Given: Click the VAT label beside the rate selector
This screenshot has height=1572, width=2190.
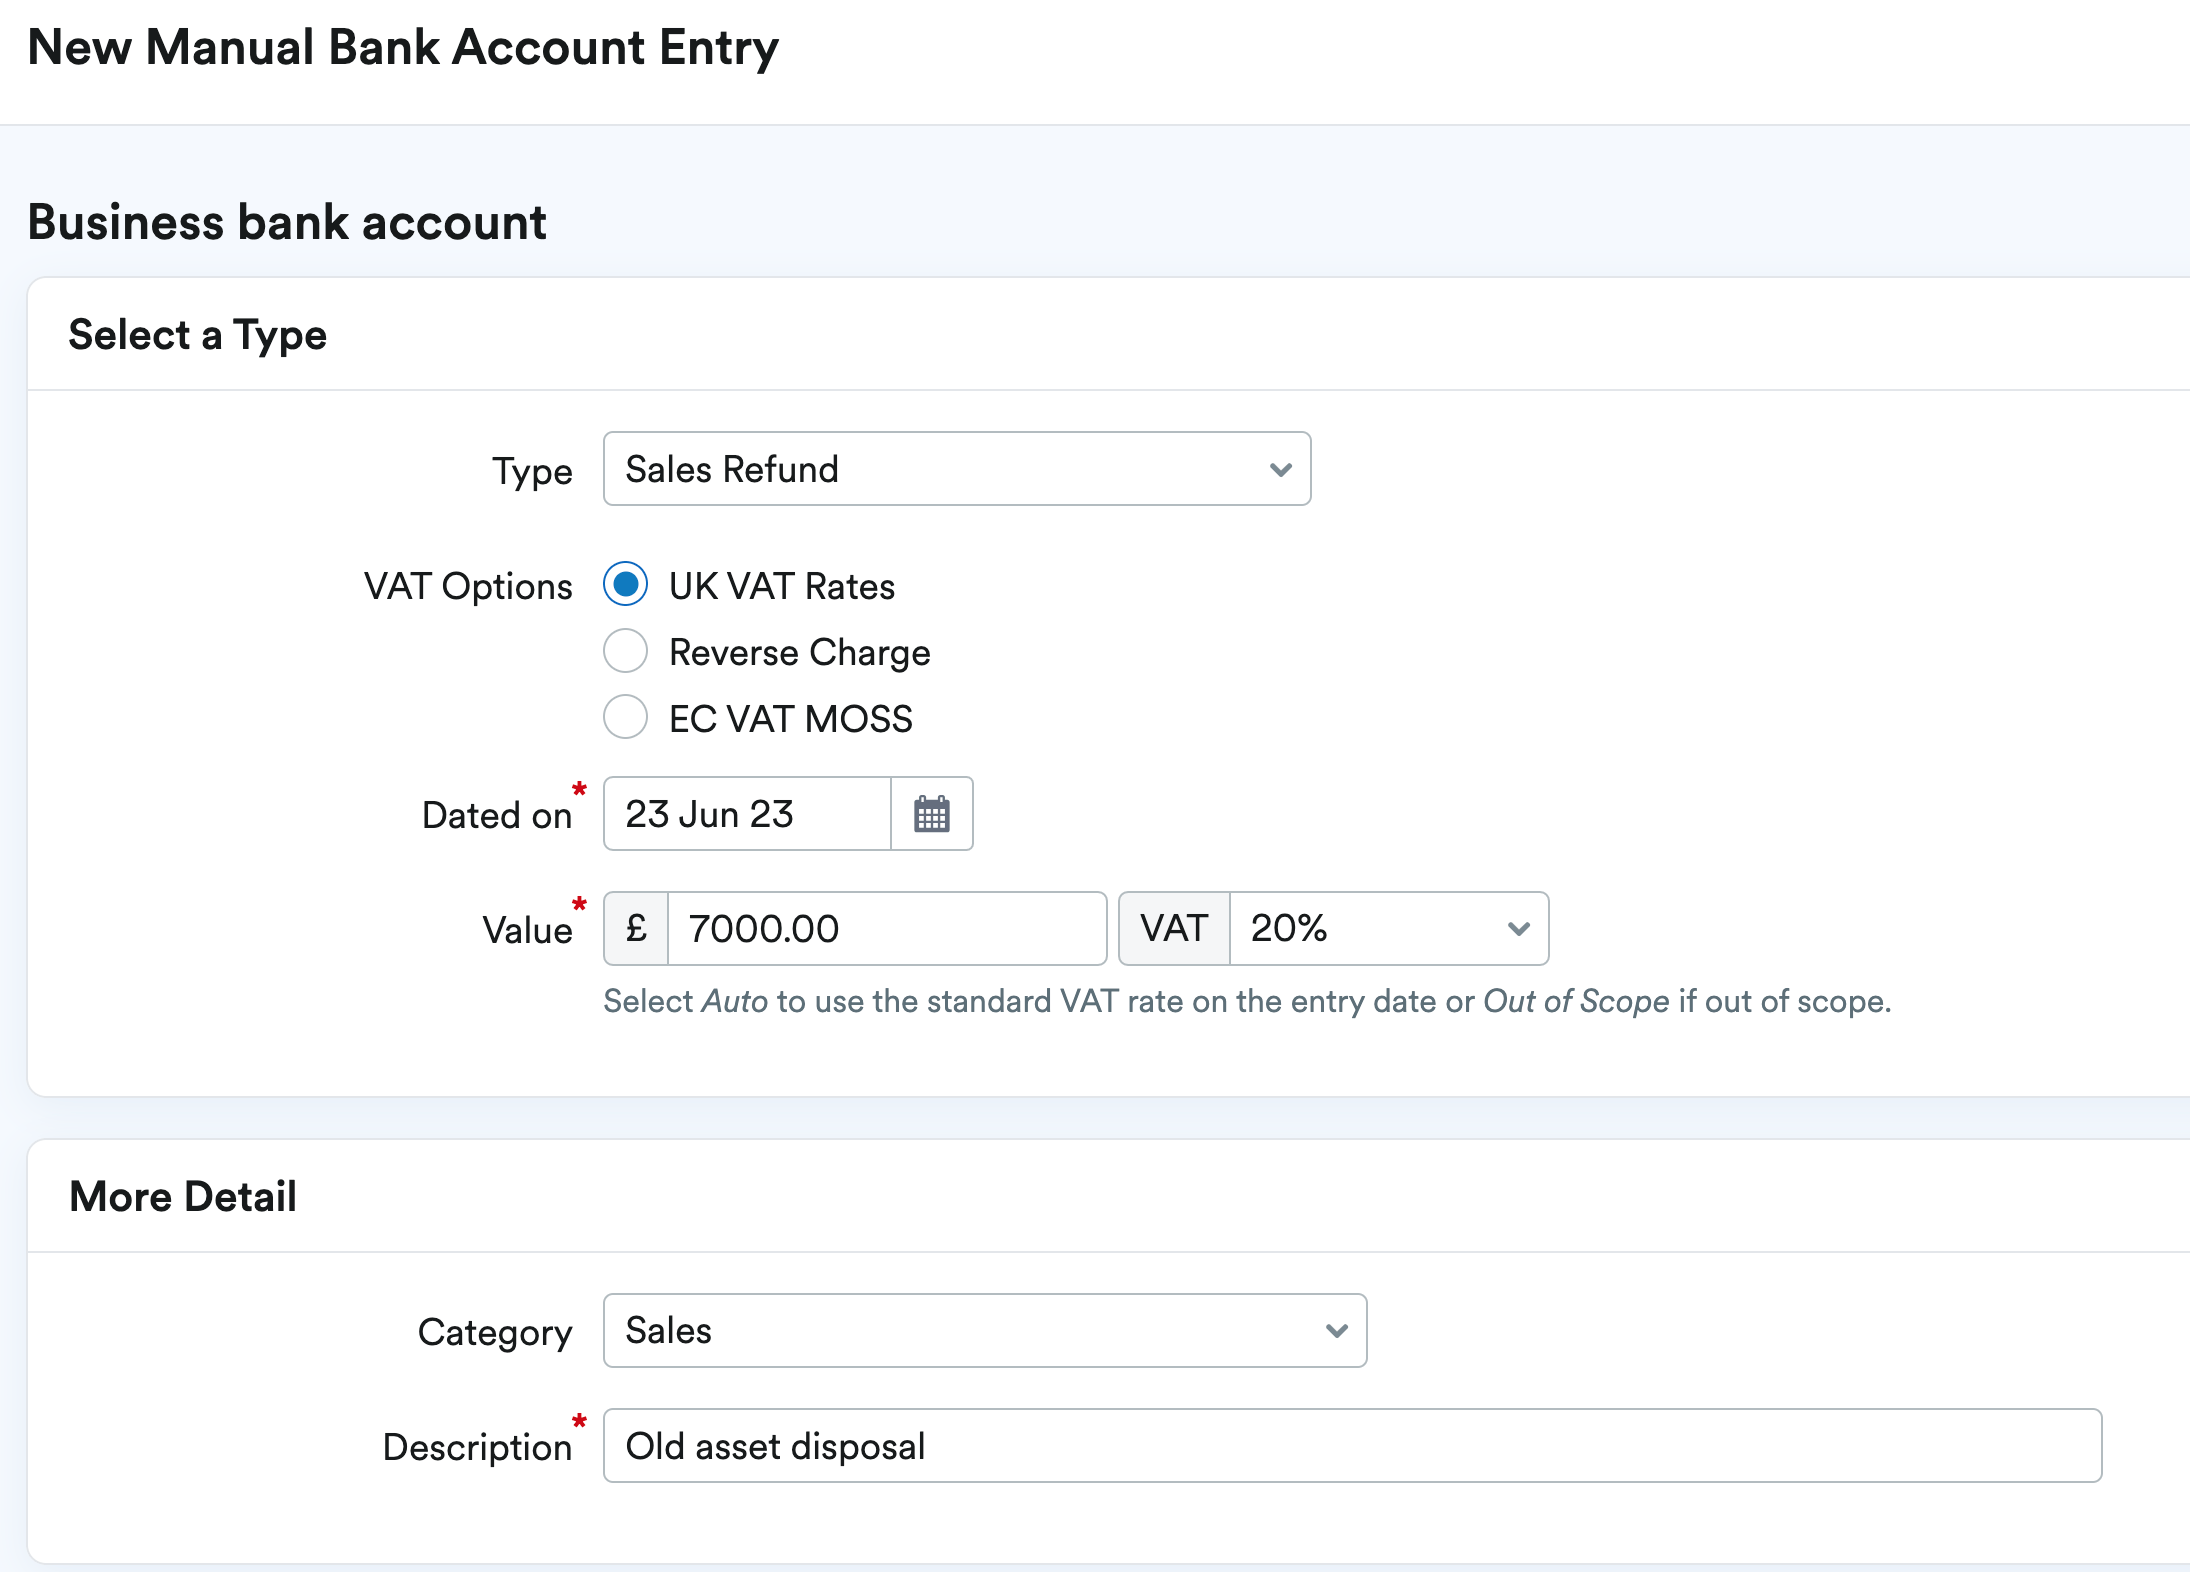Looking at the screenshot, I should (x=1174, y=929).
